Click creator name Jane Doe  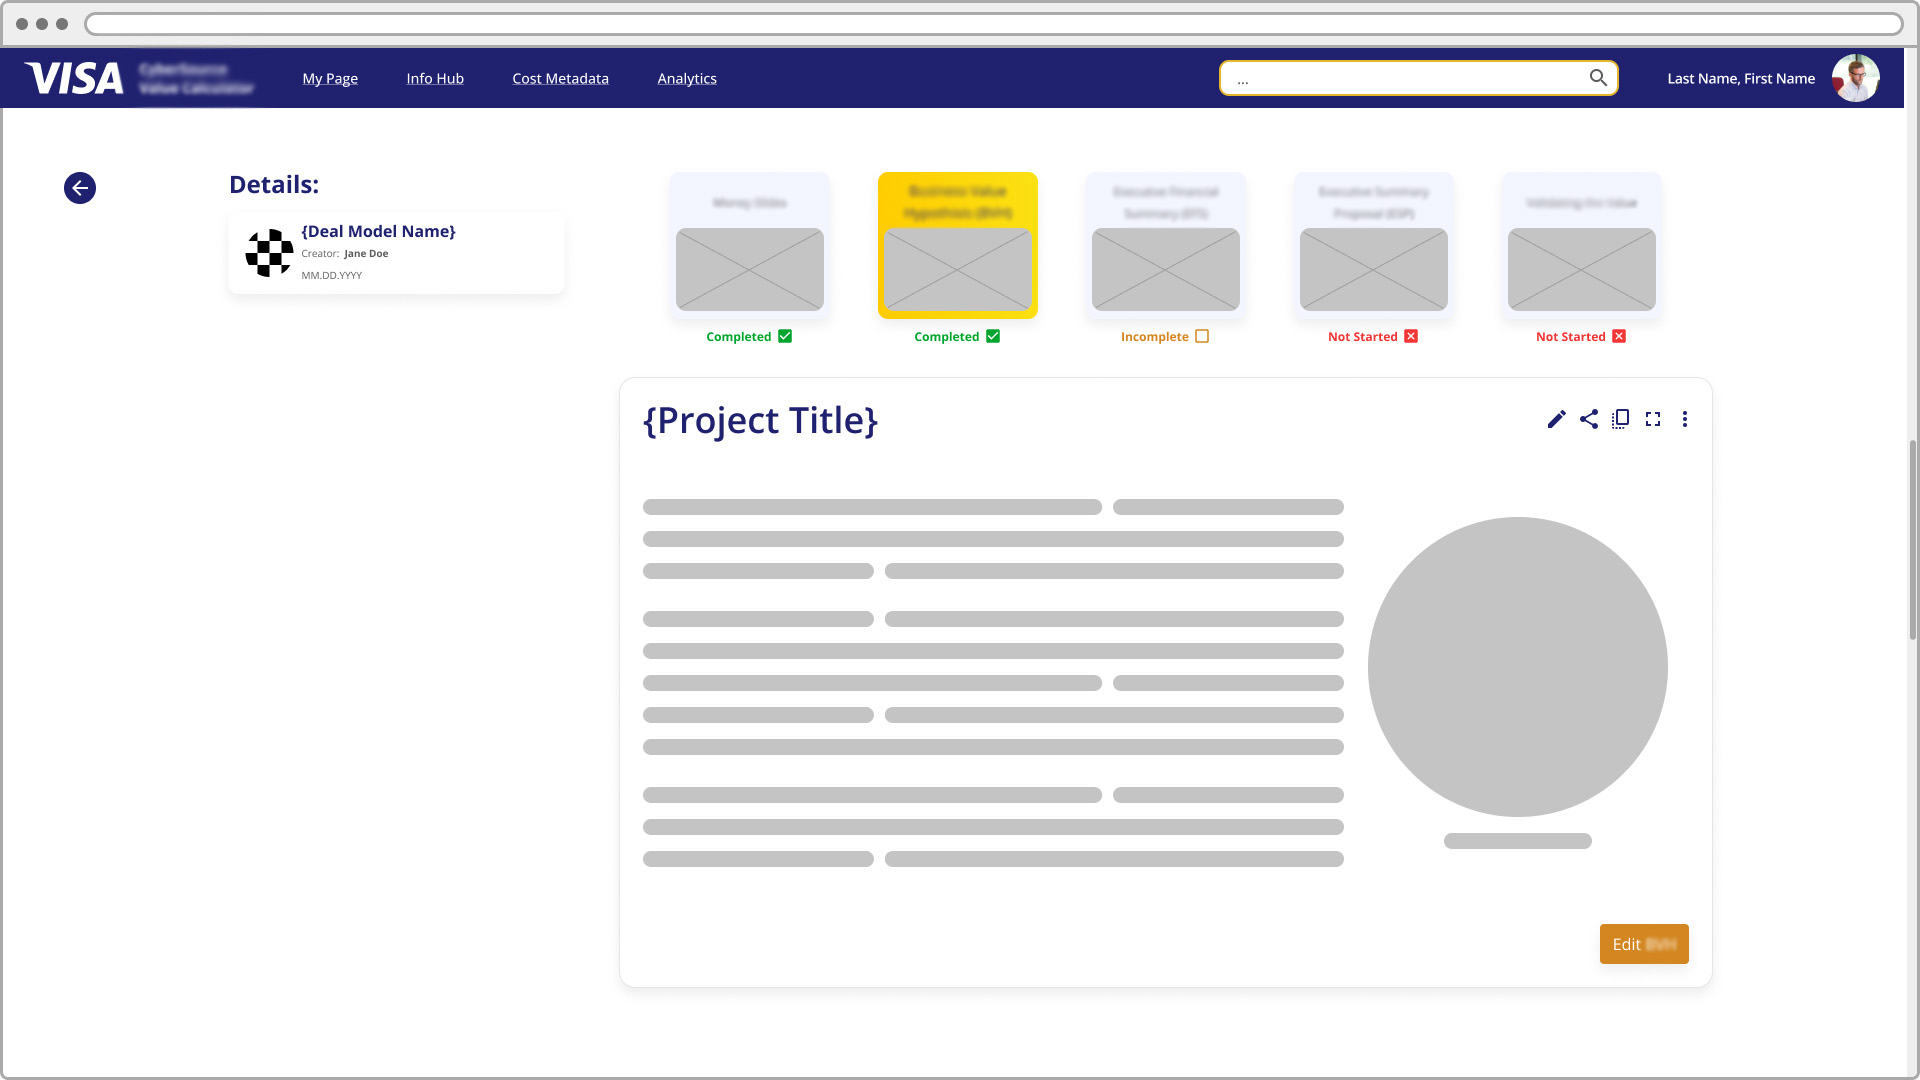click(366, 254)
